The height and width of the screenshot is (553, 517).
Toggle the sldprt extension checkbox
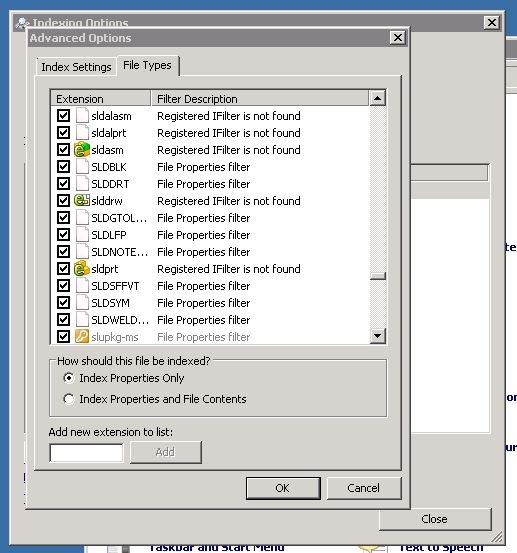click(63, 269)
